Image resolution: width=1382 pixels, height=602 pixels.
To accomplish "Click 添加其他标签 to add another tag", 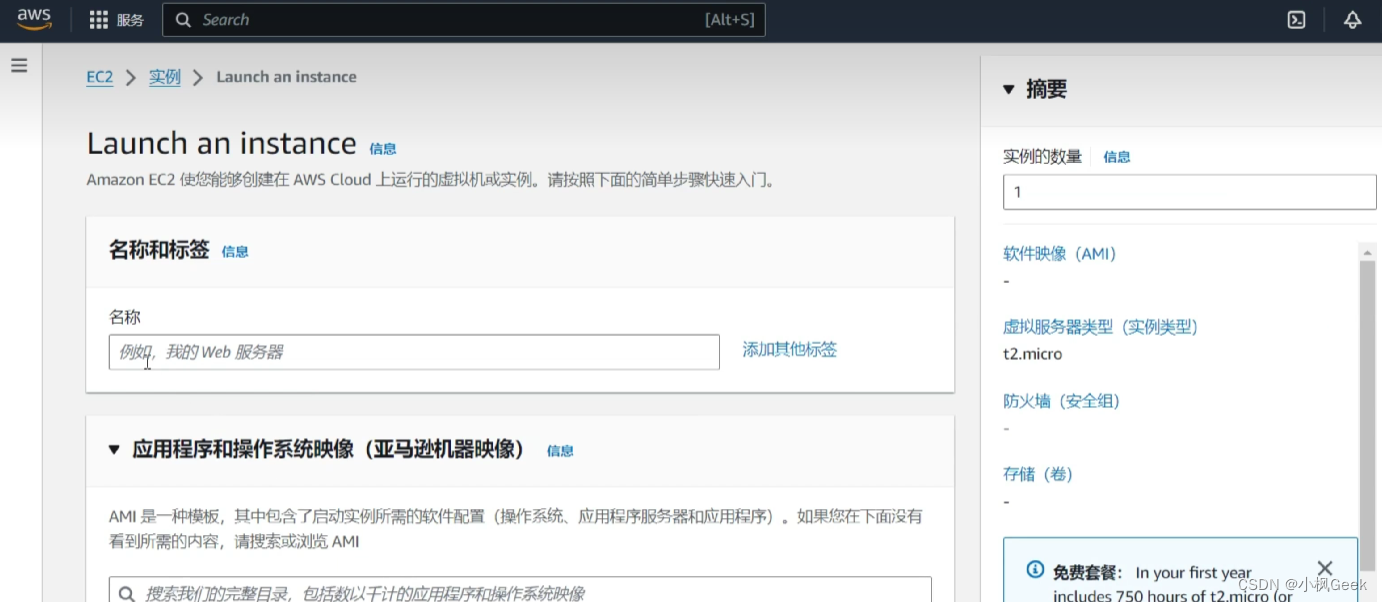I will click(x=789, y=347).
